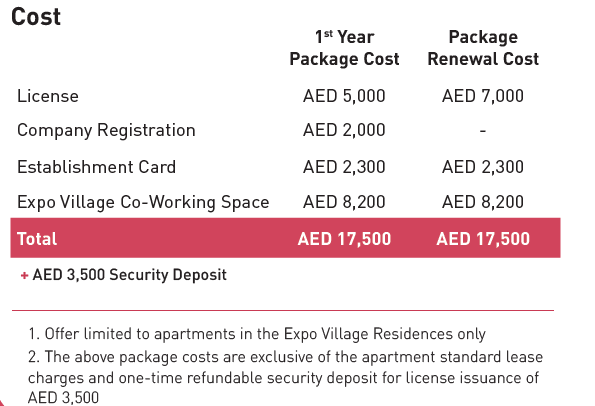Click the Total label in red bar
Screen dimensions: 595x406
tap(37, 239)
